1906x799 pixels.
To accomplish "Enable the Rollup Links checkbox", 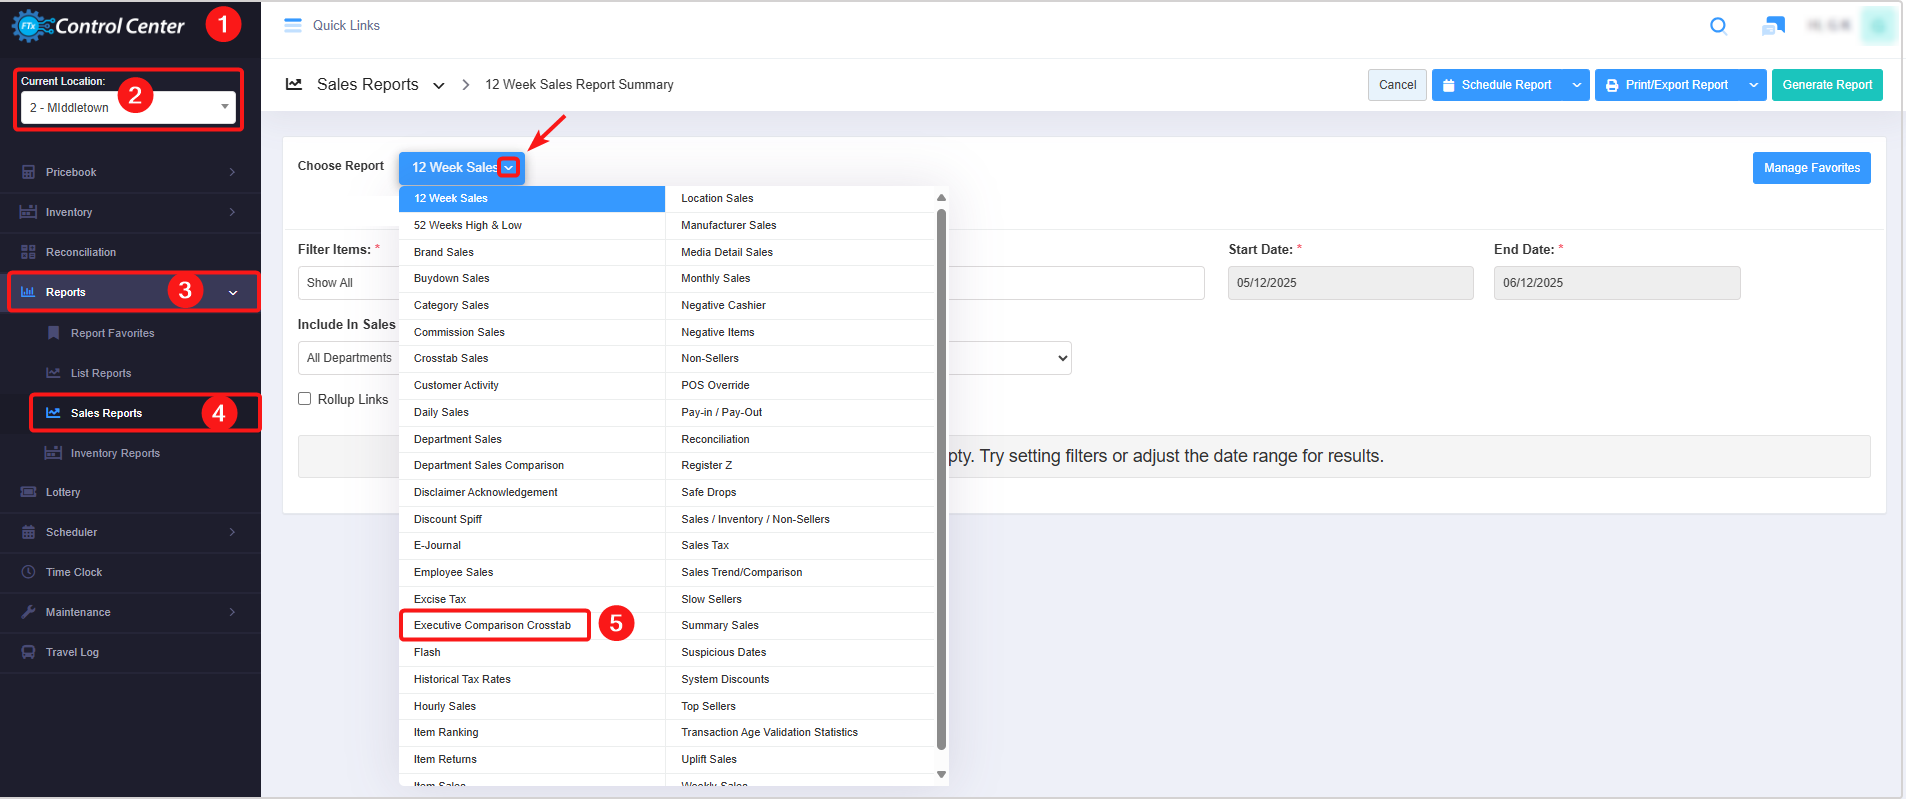I will 305,399.
